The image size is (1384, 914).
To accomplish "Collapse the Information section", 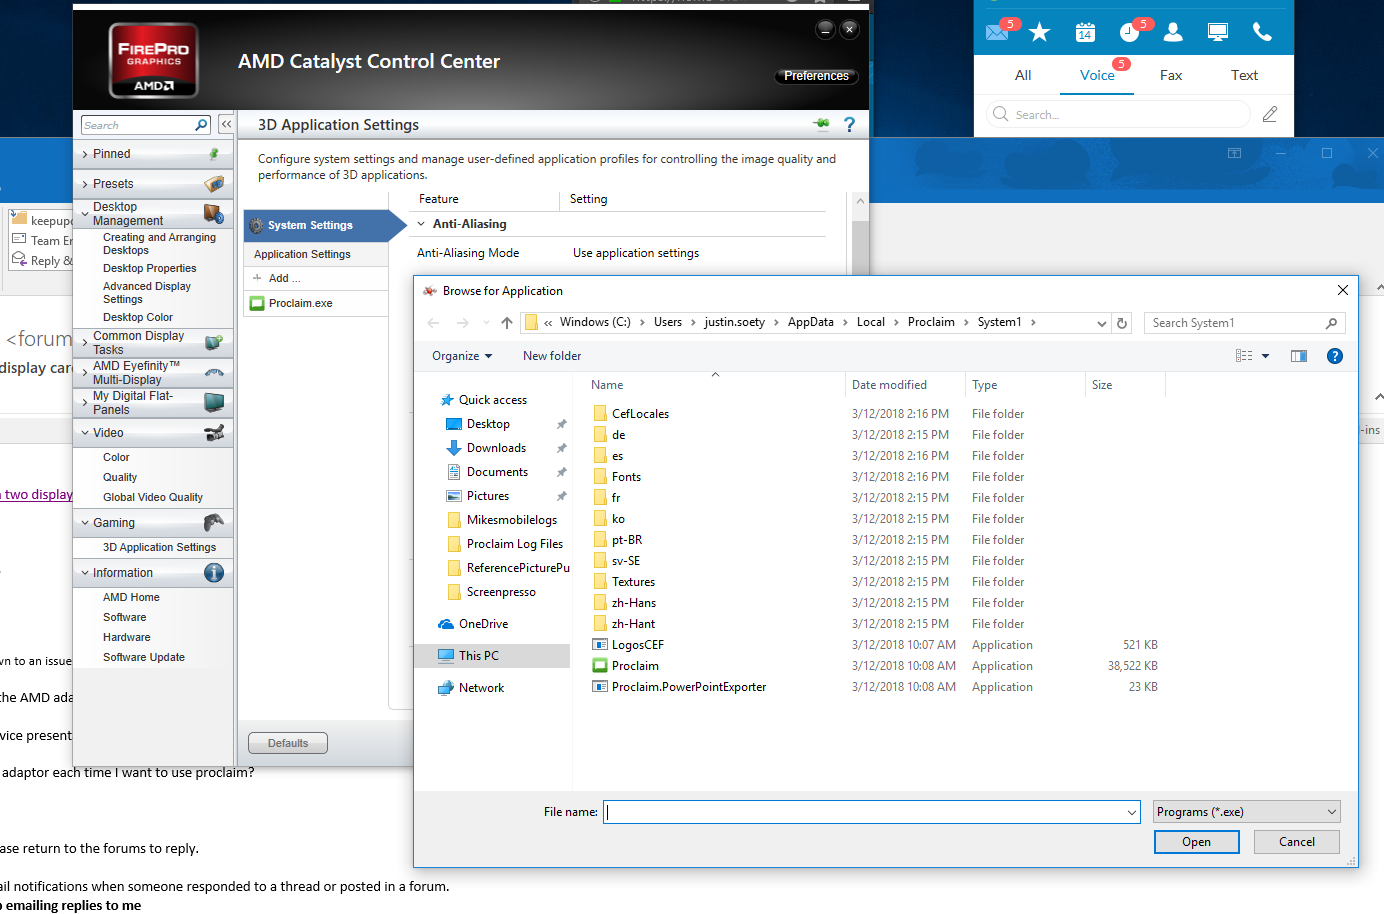I will (x=85, y=573).
